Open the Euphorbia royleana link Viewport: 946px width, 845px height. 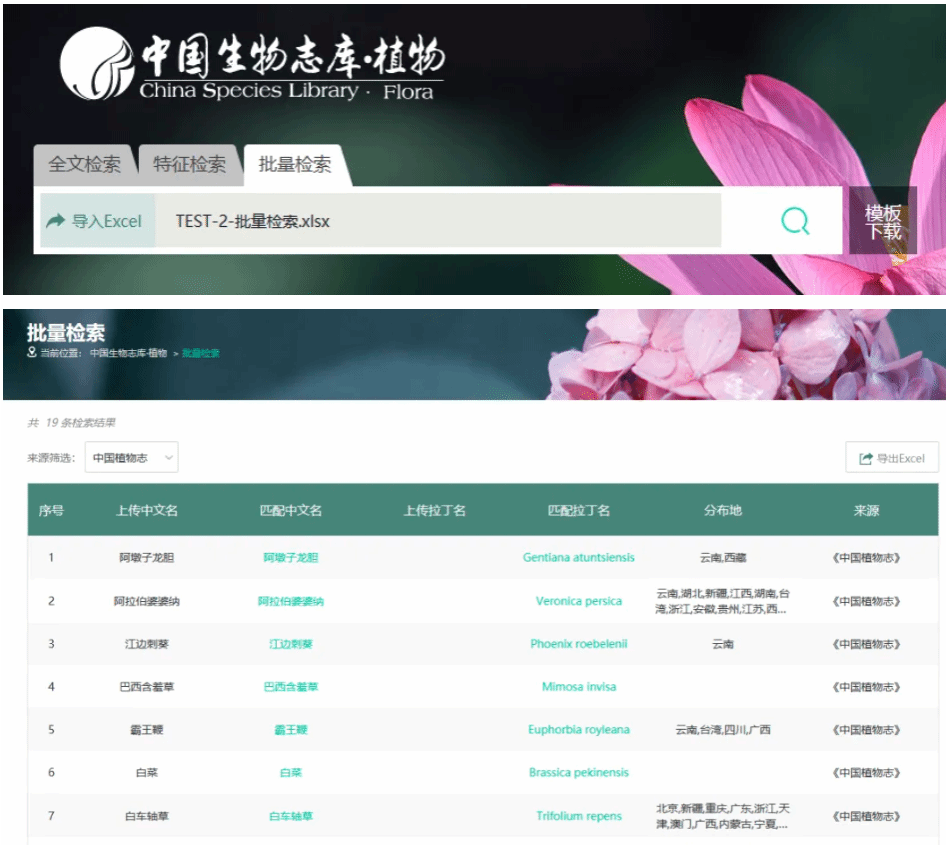coord(578,730)
